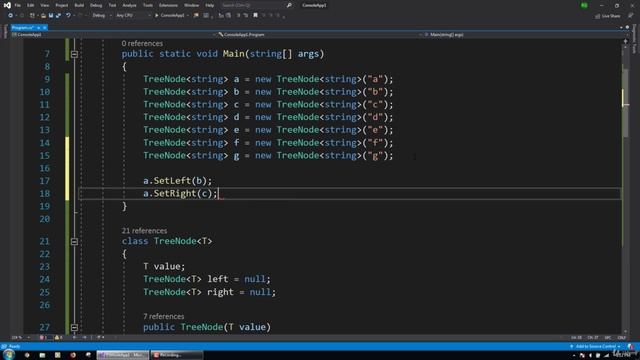Click on 'a.SetLeft(b);' code line
The height and width of the screenshot is (360, 640).
point(178,181)
